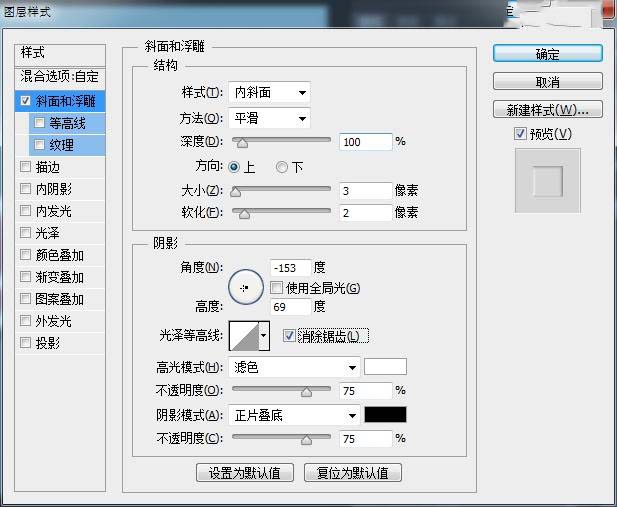Click the 大小 value field 3
The height and width of the screenshot is (507, 617).
[x=366, y=191]
